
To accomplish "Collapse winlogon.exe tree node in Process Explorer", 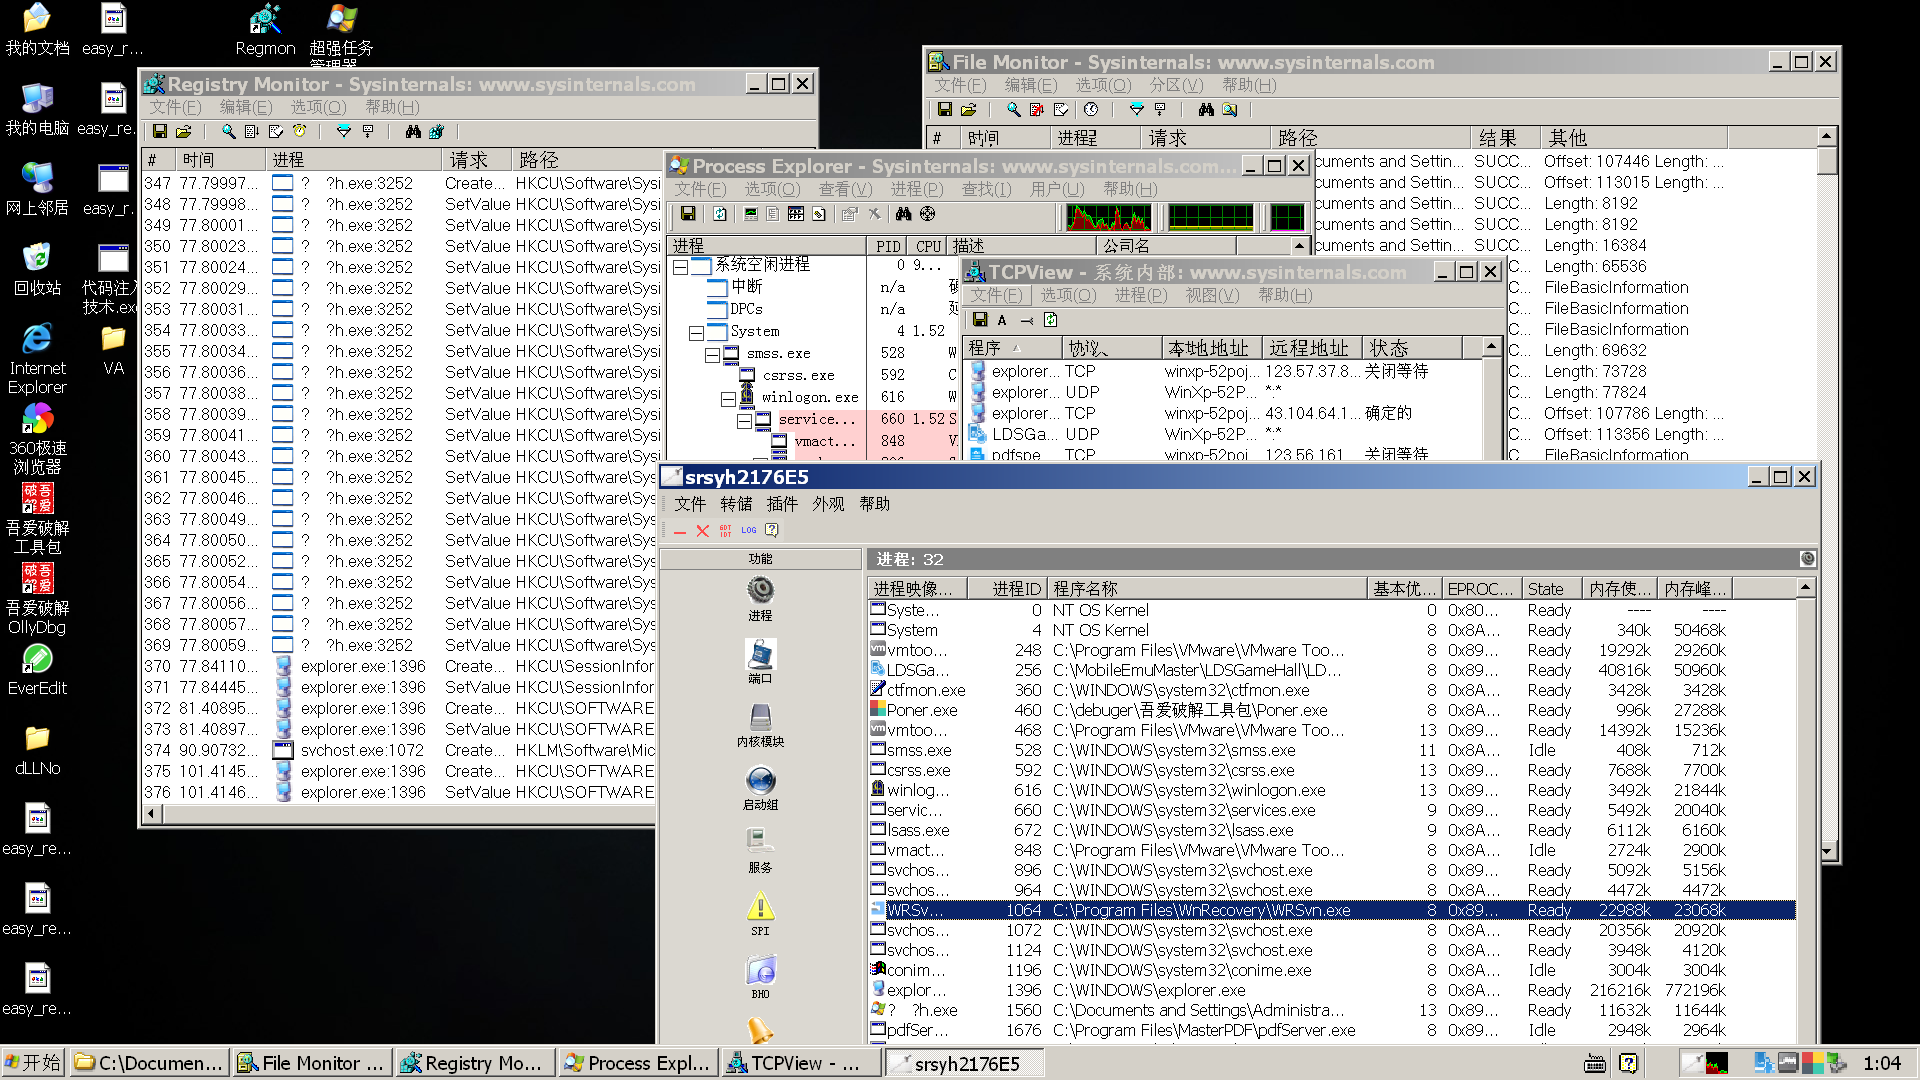I will click(728, 398).
